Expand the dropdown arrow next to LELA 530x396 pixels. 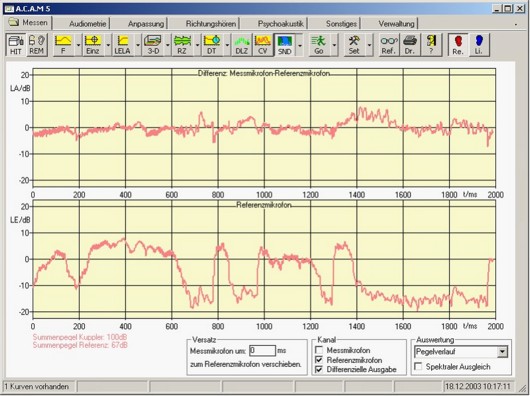pos(138,45)
